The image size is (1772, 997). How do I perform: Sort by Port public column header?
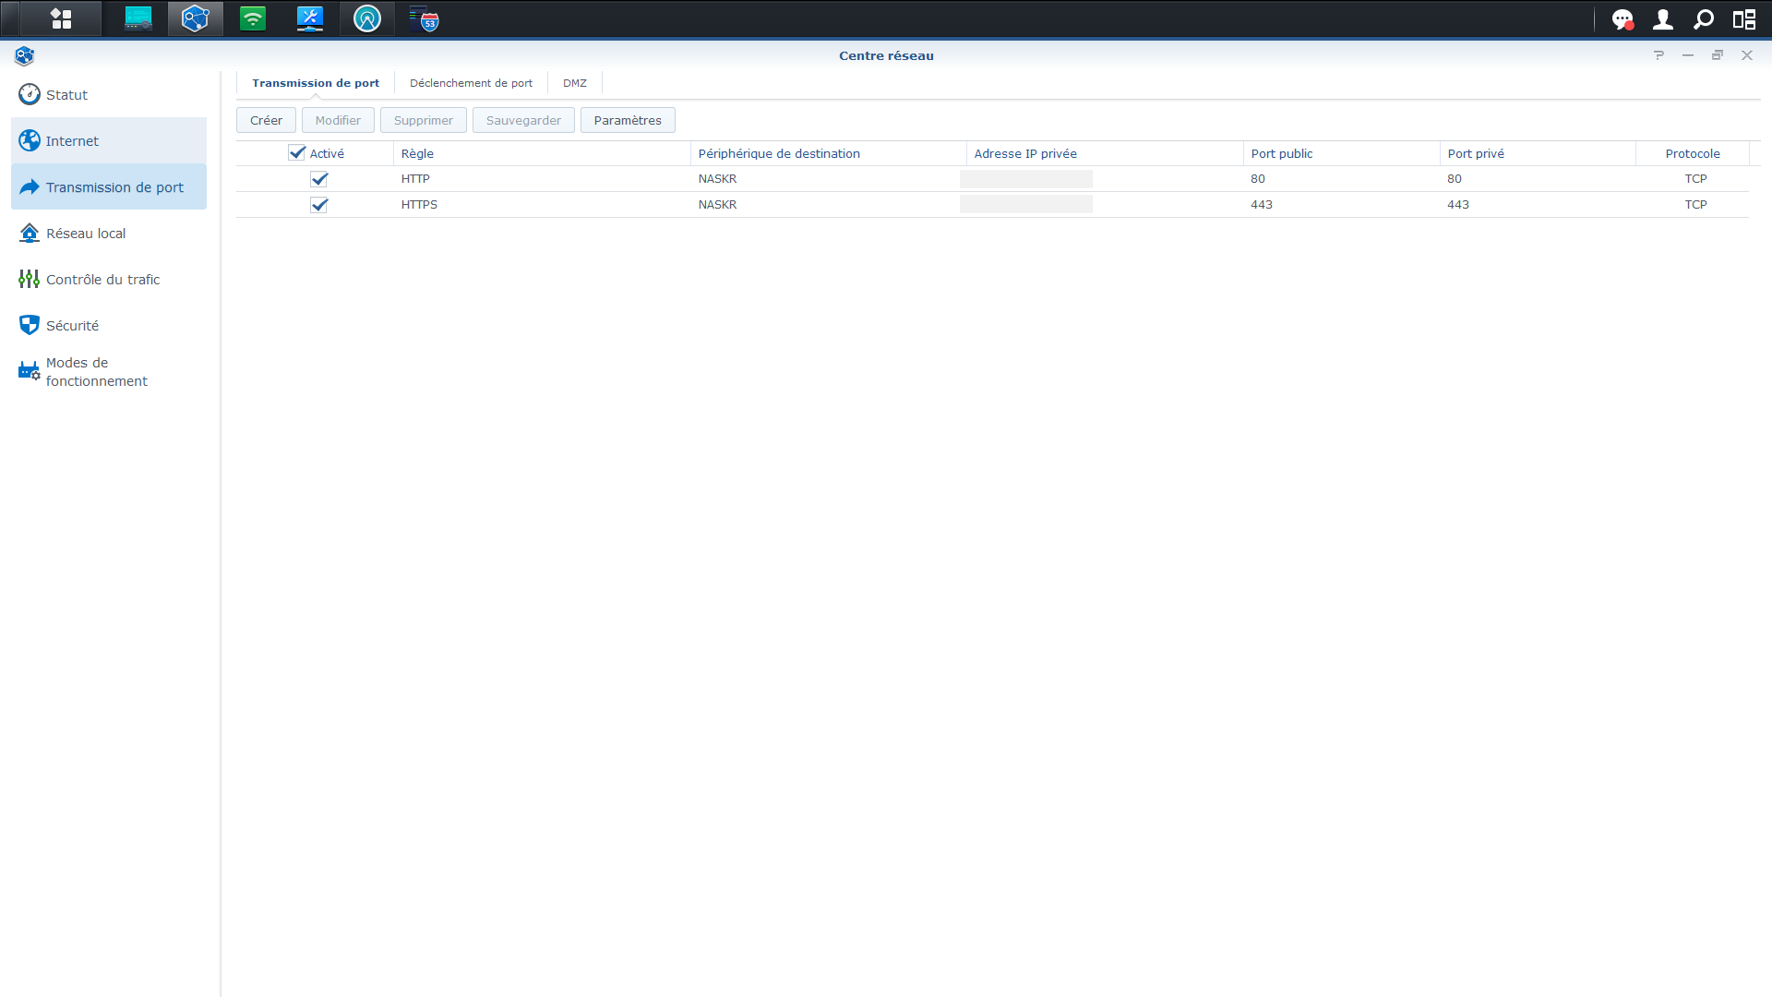(1342, 153)
